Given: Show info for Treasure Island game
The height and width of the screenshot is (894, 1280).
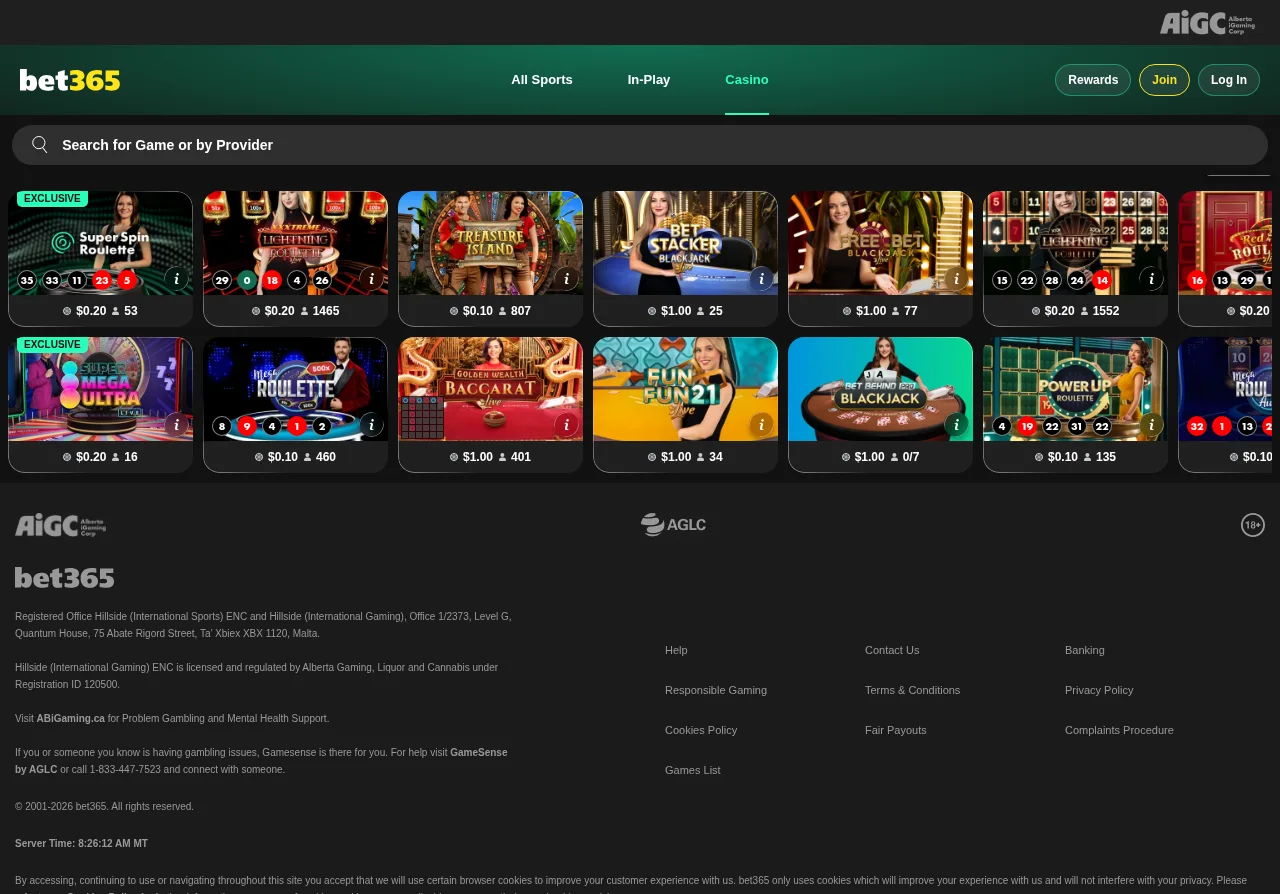Looking at the screenshot, I should [x=567, y=279].
